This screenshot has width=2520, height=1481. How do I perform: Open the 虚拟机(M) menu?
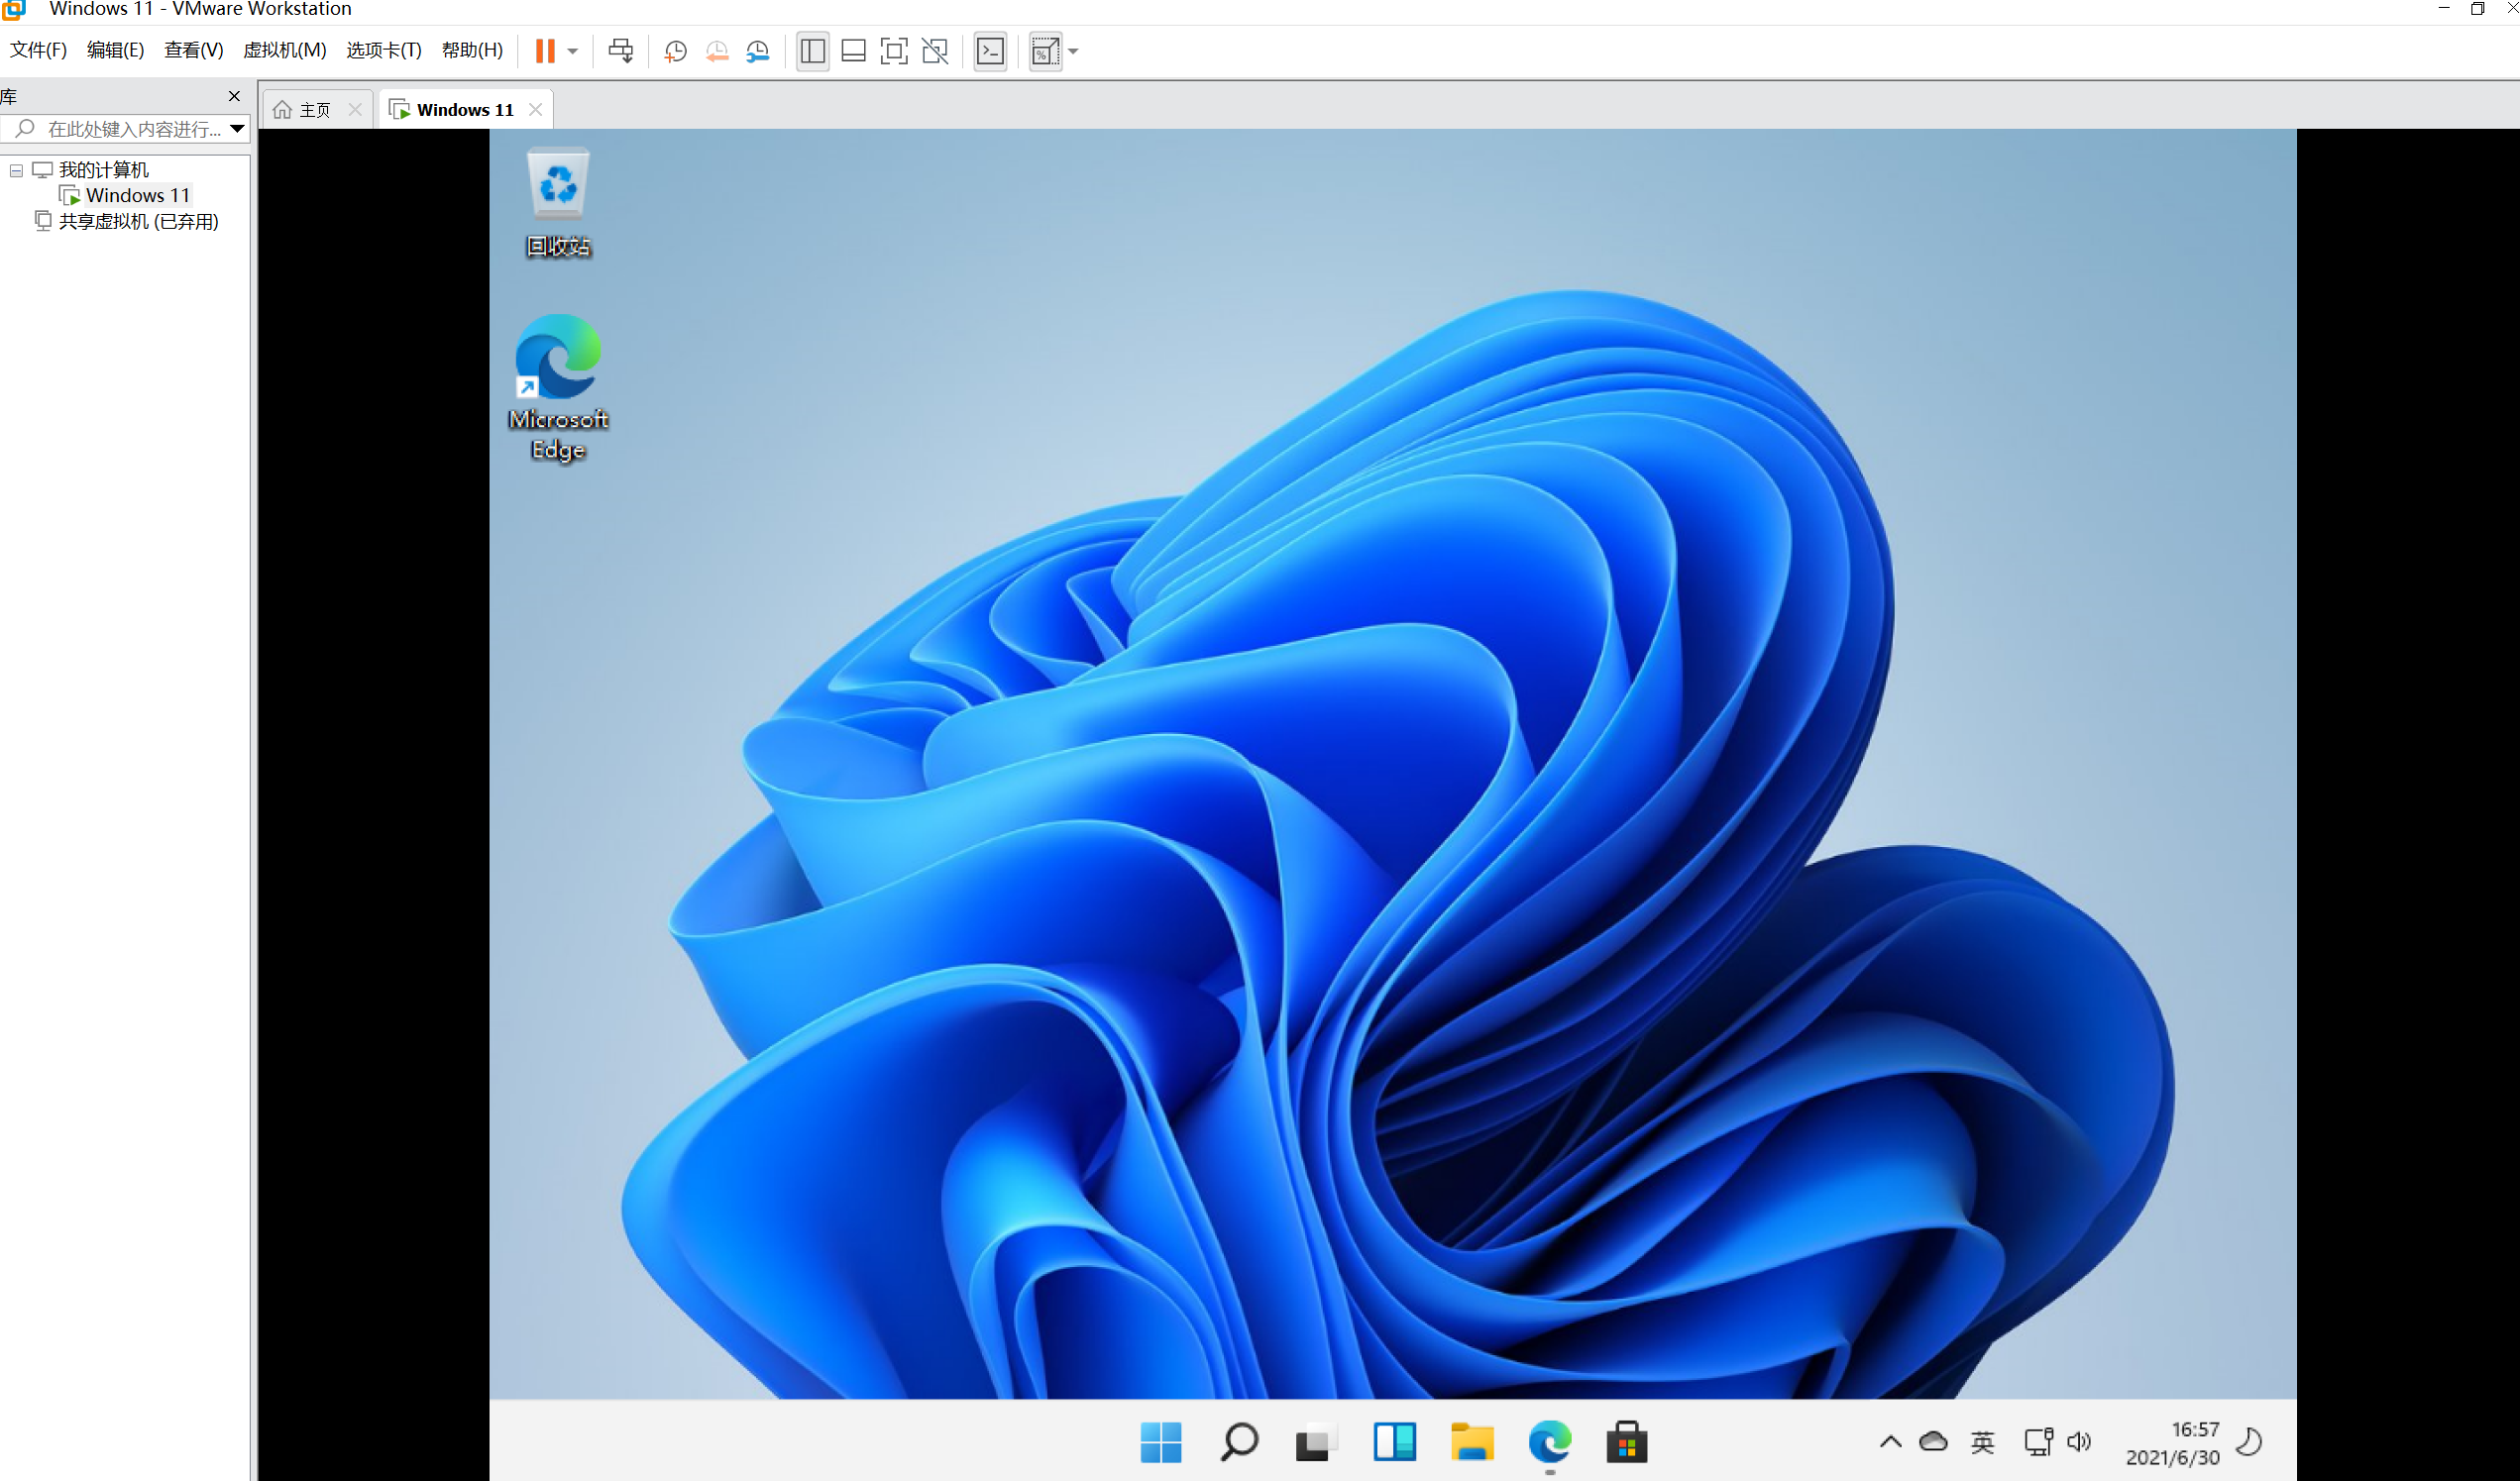pyautogui.click(x=284, y=50)
